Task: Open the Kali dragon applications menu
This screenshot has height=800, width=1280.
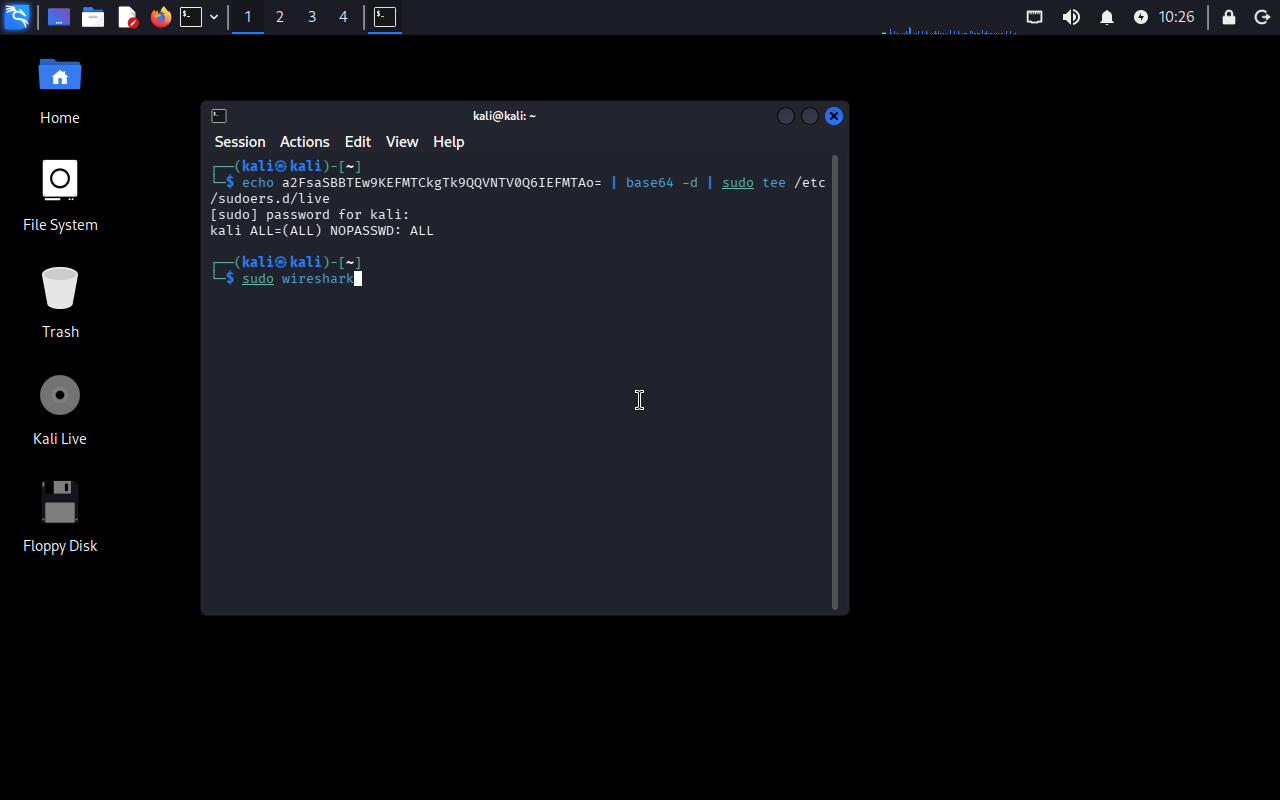Action: (x=17, y=17)
